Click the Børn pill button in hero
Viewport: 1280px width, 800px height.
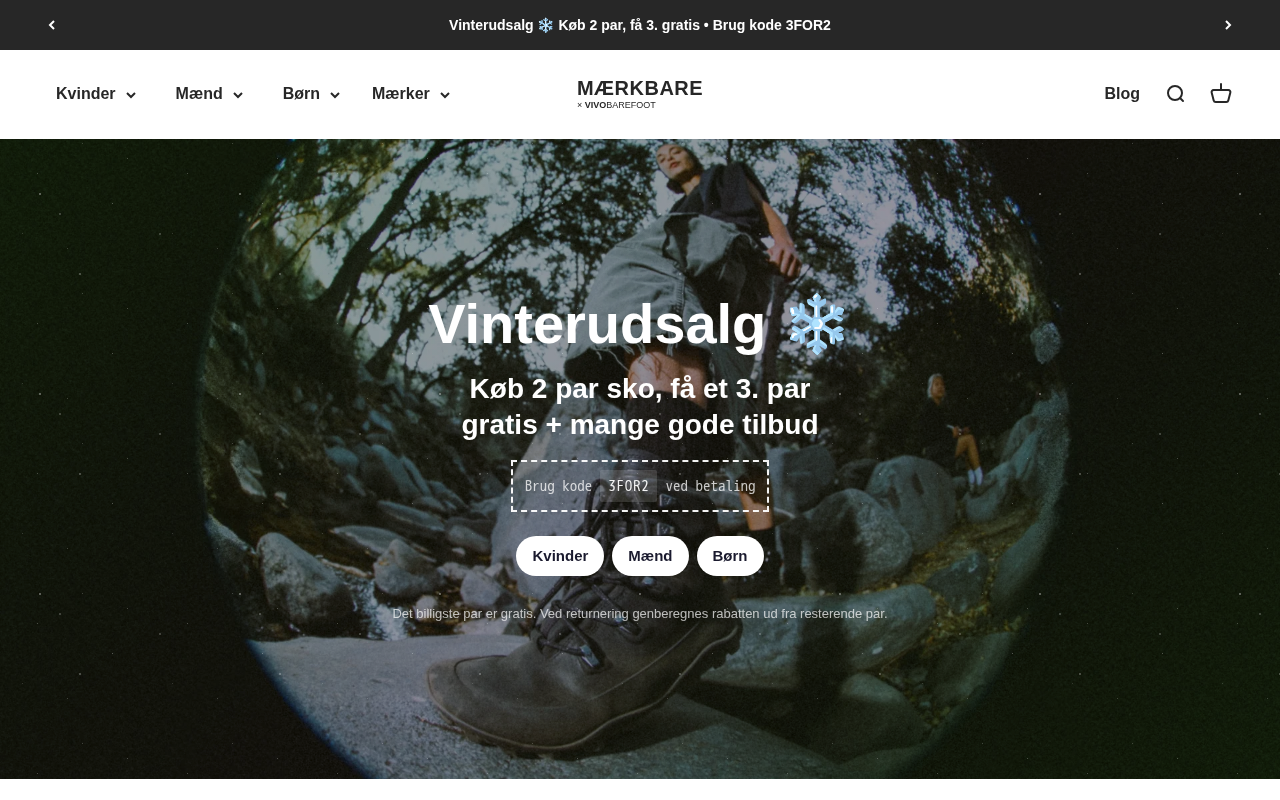730,556
